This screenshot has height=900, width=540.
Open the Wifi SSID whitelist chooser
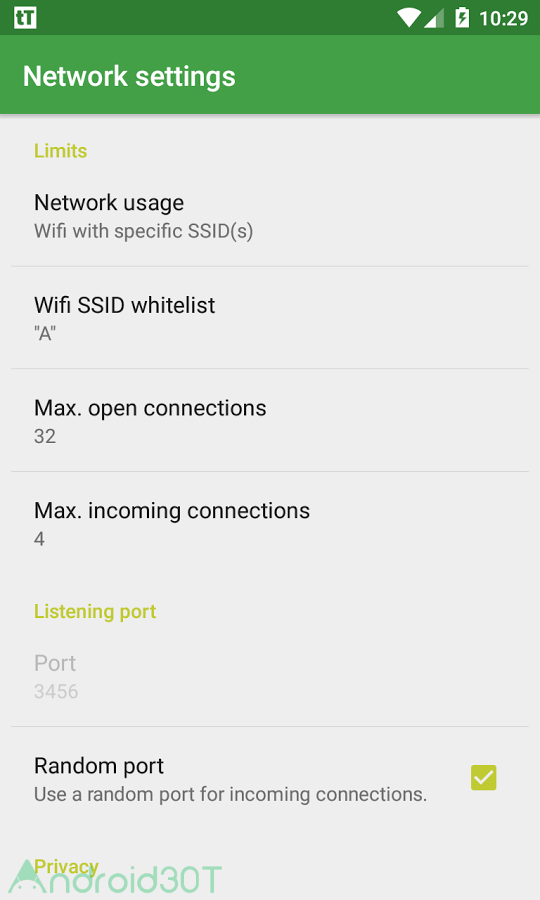coord(270,318)
